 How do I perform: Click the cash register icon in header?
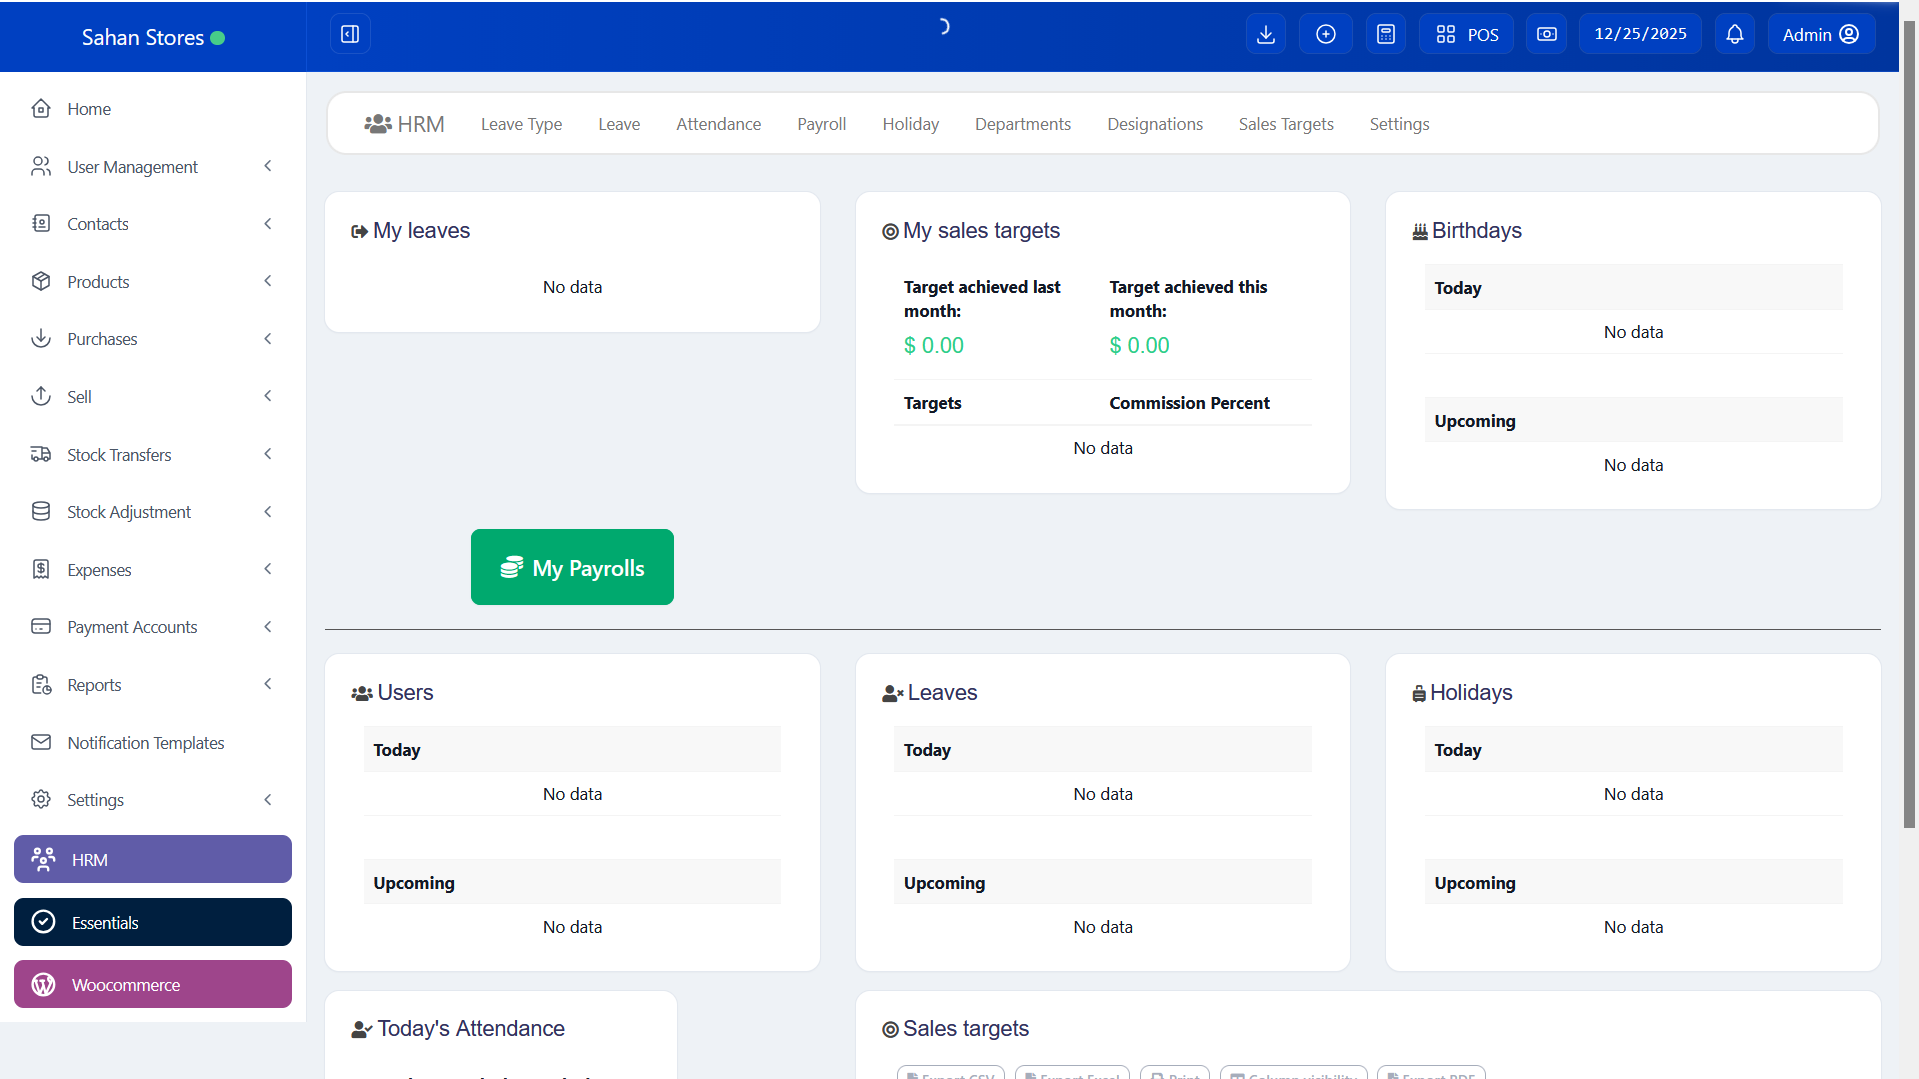point(1546,34)
